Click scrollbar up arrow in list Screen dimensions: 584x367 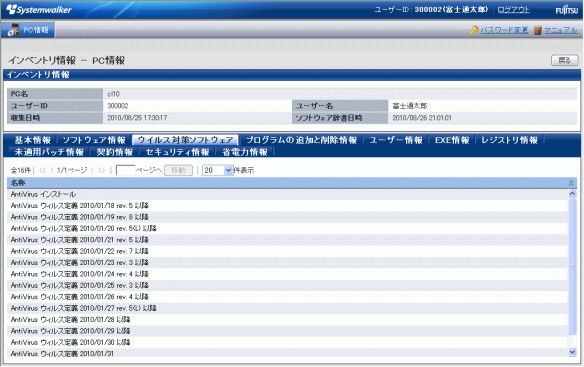[x=572, y=193]
